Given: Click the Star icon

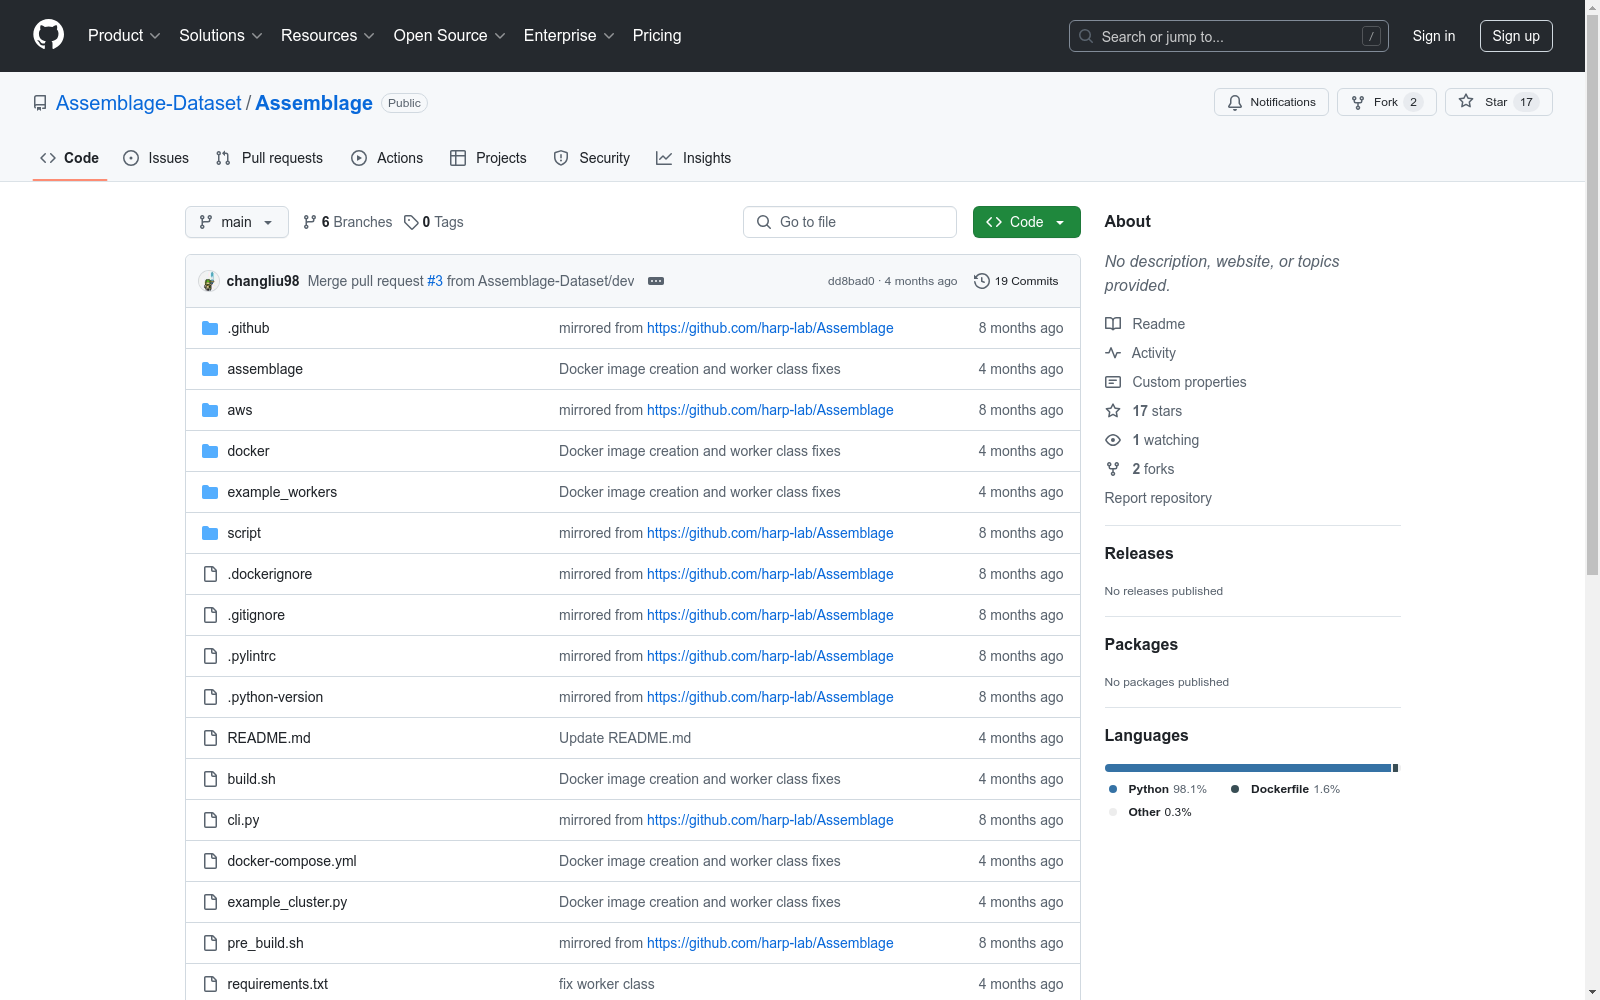Looking at the screenshot, I should click(1466, 101).
